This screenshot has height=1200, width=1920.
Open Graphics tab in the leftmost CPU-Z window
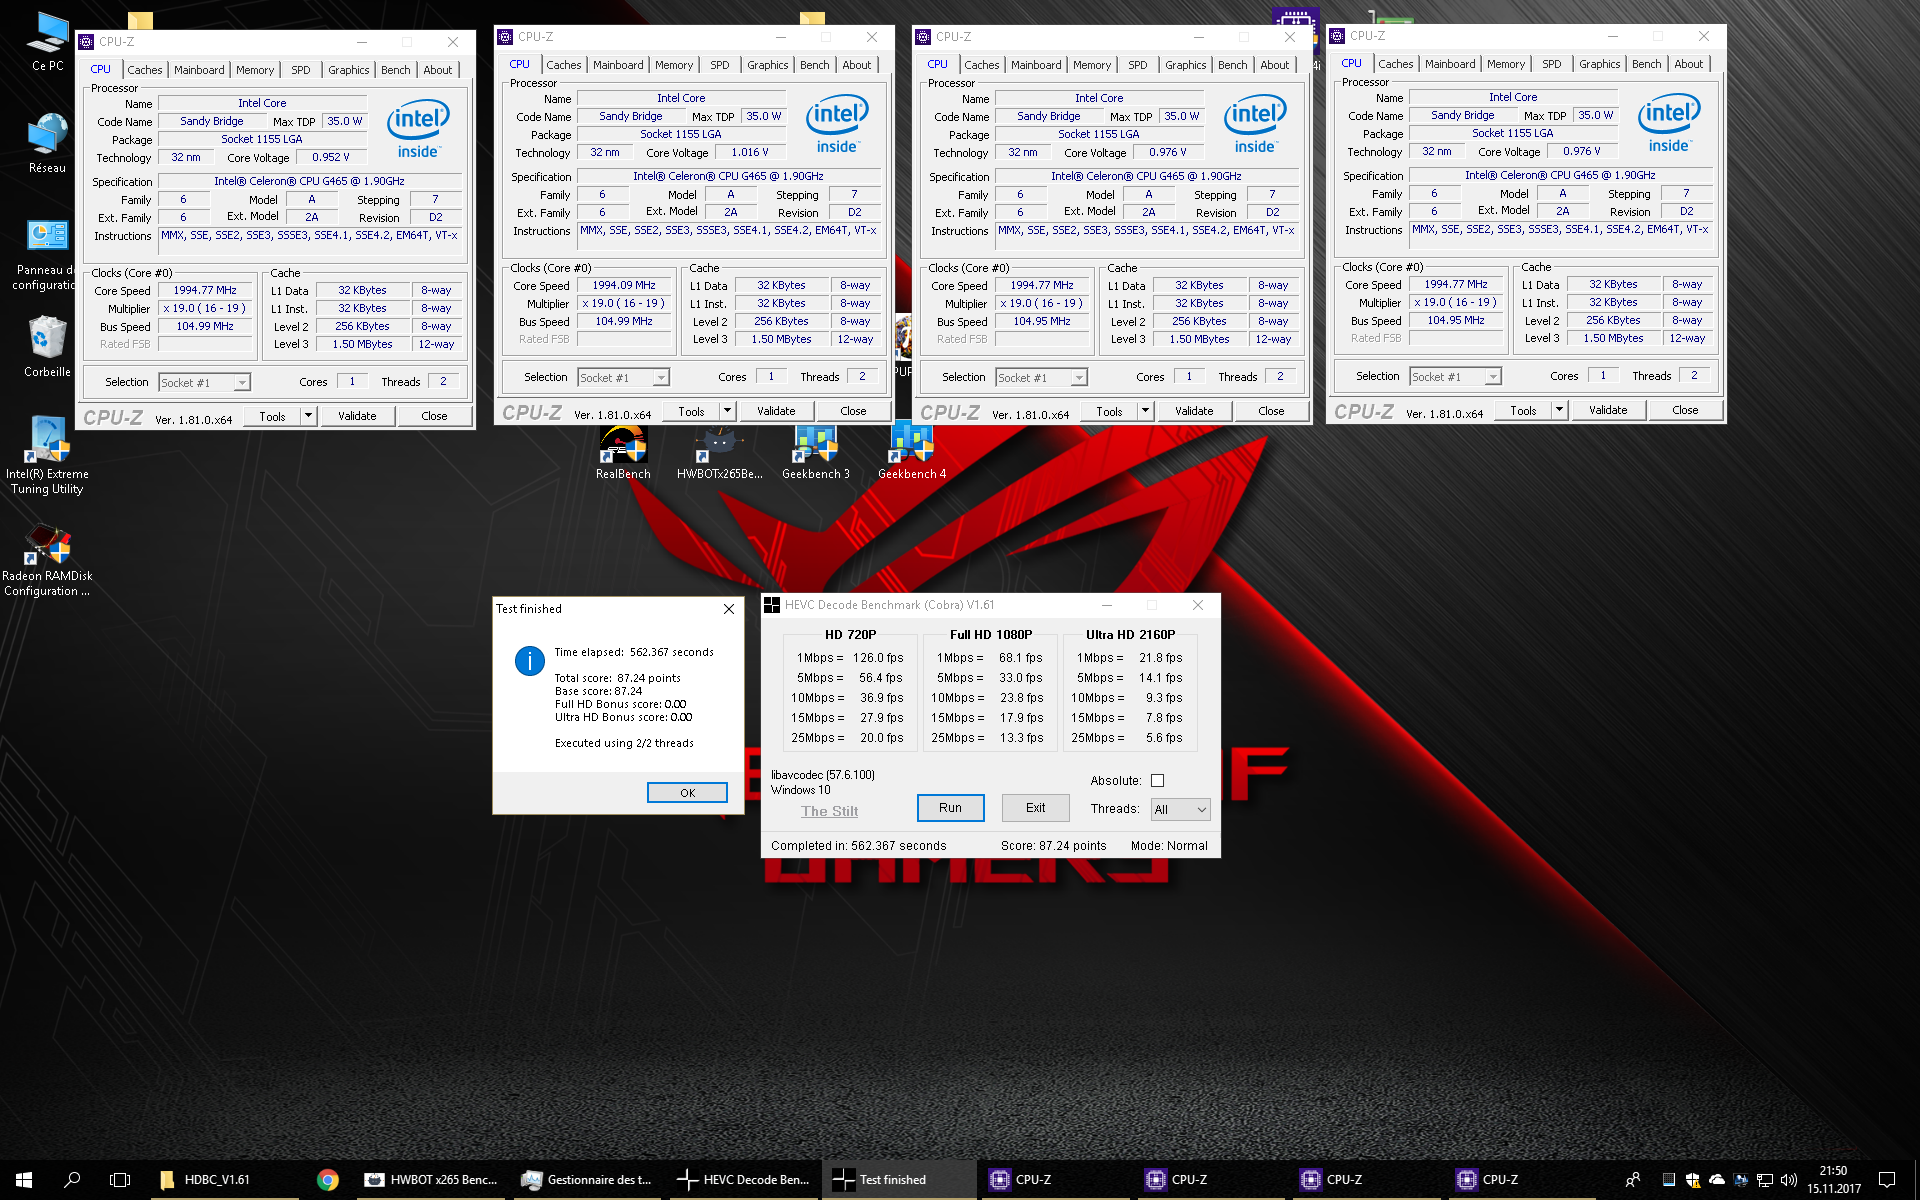(x=348, y=70)
